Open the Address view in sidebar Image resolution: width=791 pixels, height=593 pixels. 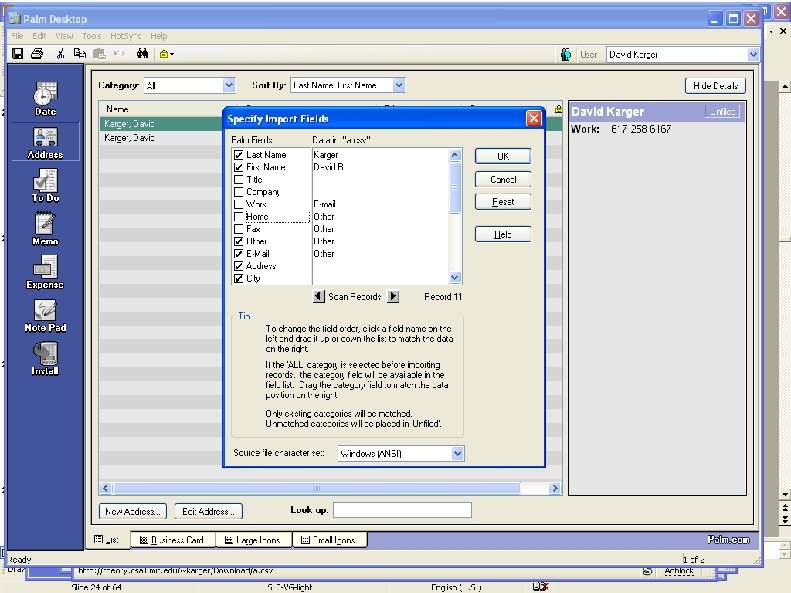point(45,143)
